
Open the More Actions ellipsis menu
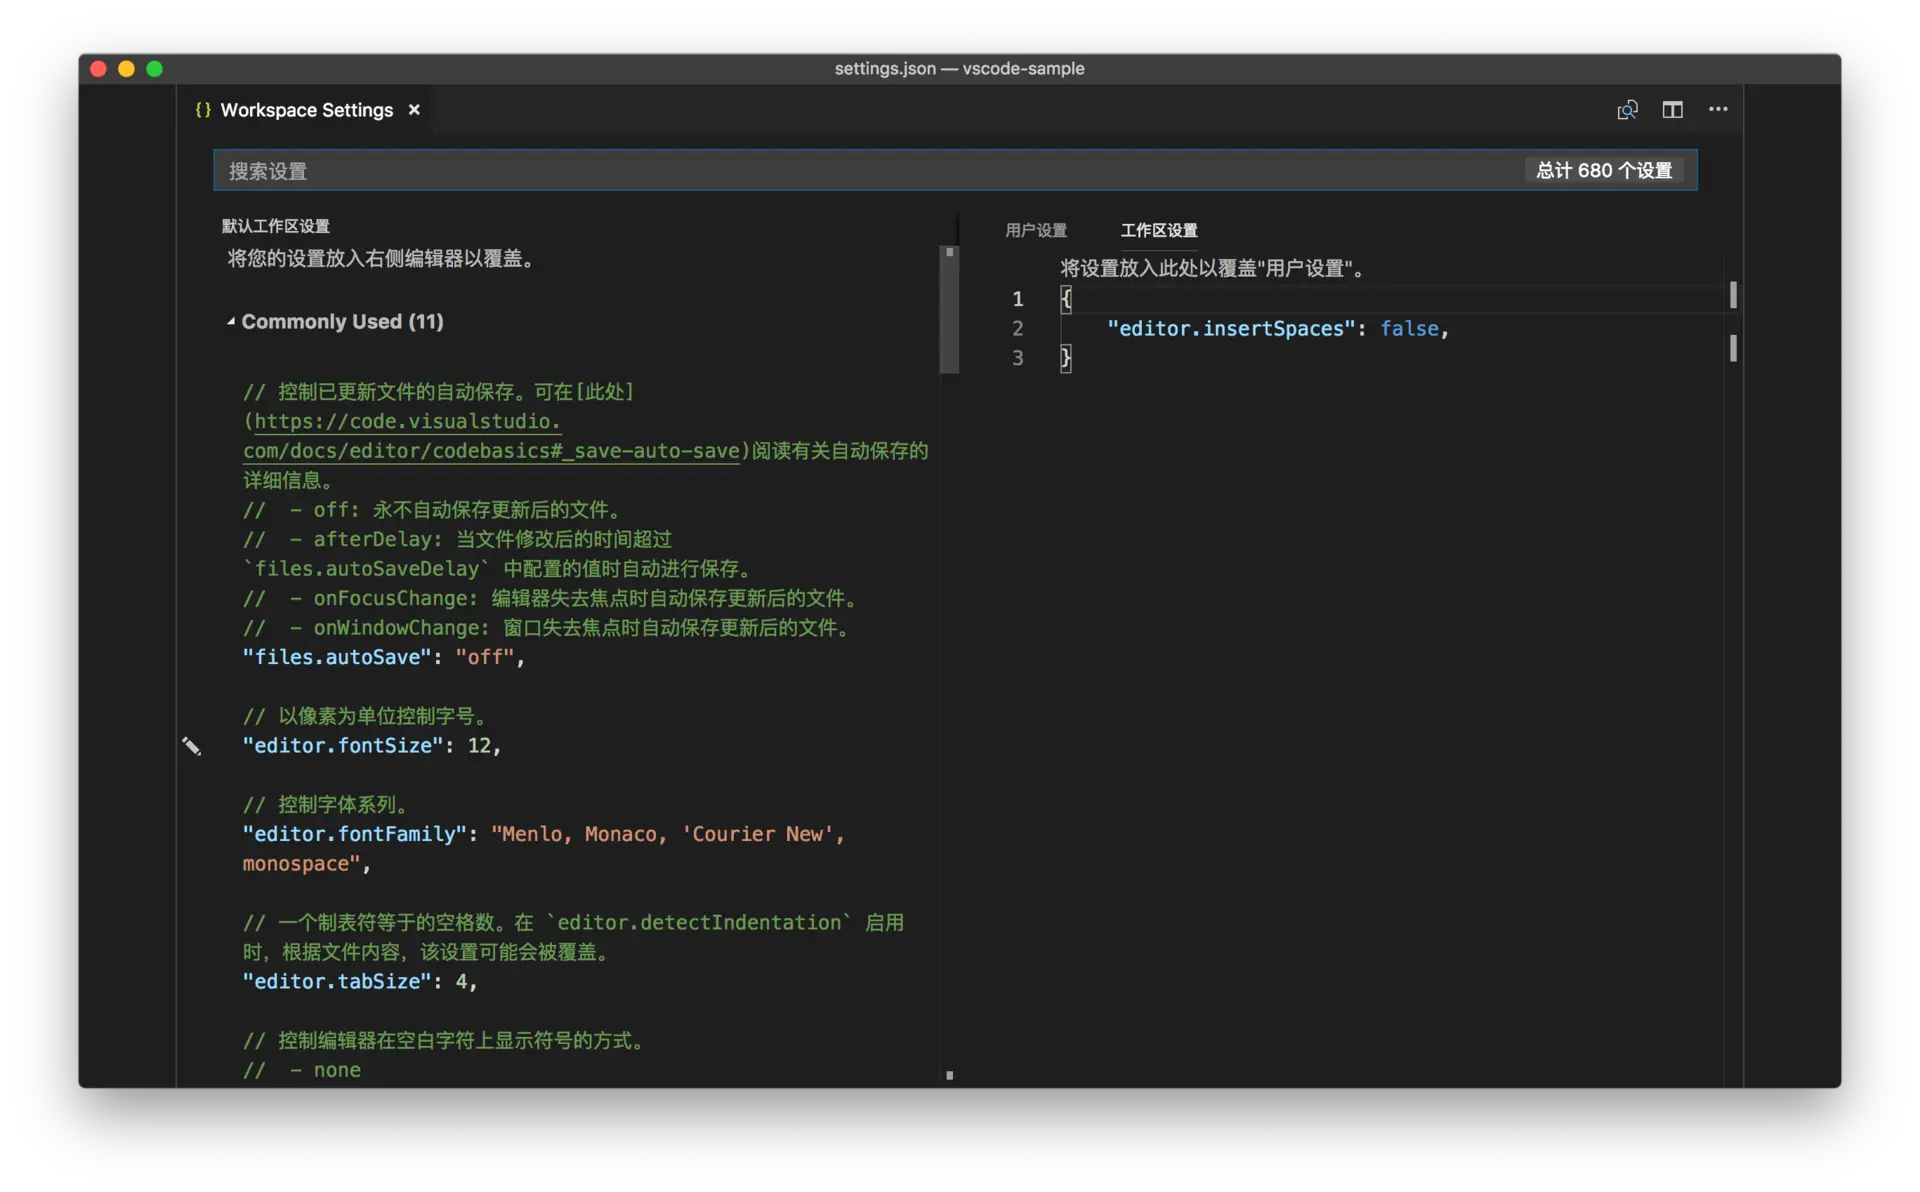pyautogui.click(x=1718, y=110)
